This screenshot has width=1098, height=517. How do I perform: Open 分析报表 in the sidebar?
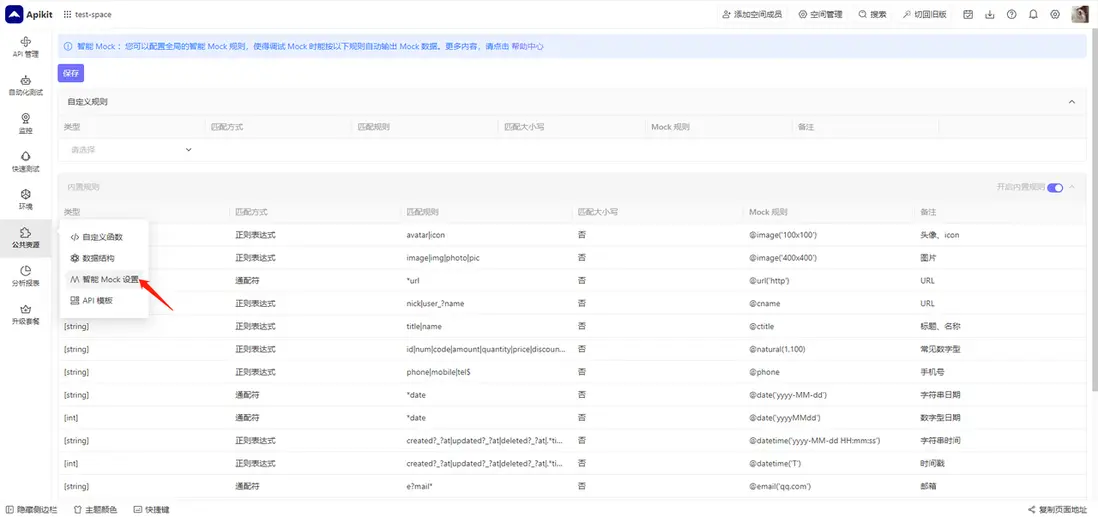pyautogui.click(x=25, y=275)
